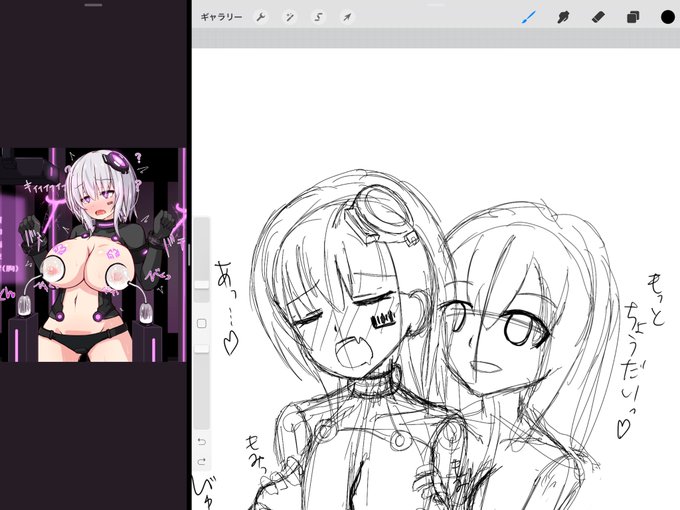Tap the square modify button in sidebar
Screen dimensions: 680x510
pos(202,324)
